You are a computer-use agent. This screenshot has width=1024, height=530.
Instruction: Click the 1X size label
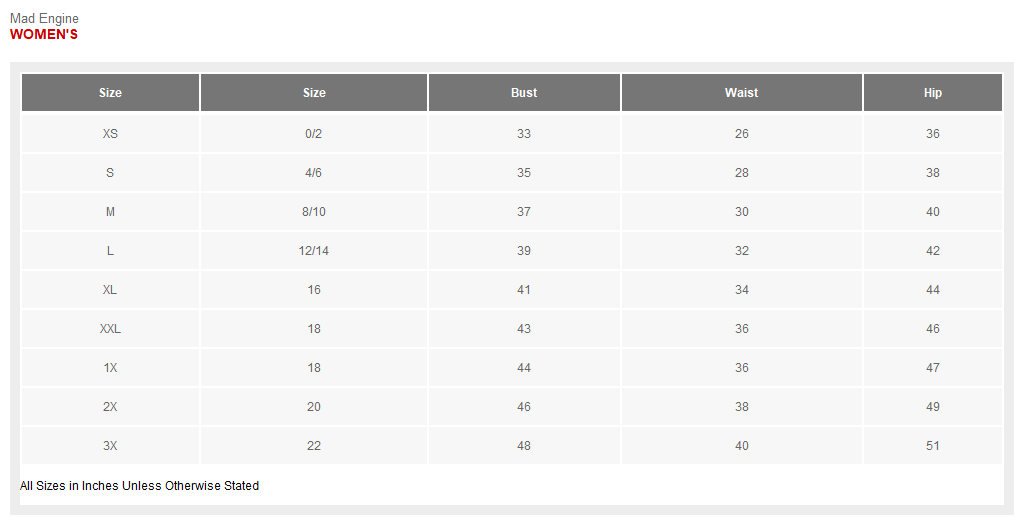[x=110, y=368]
